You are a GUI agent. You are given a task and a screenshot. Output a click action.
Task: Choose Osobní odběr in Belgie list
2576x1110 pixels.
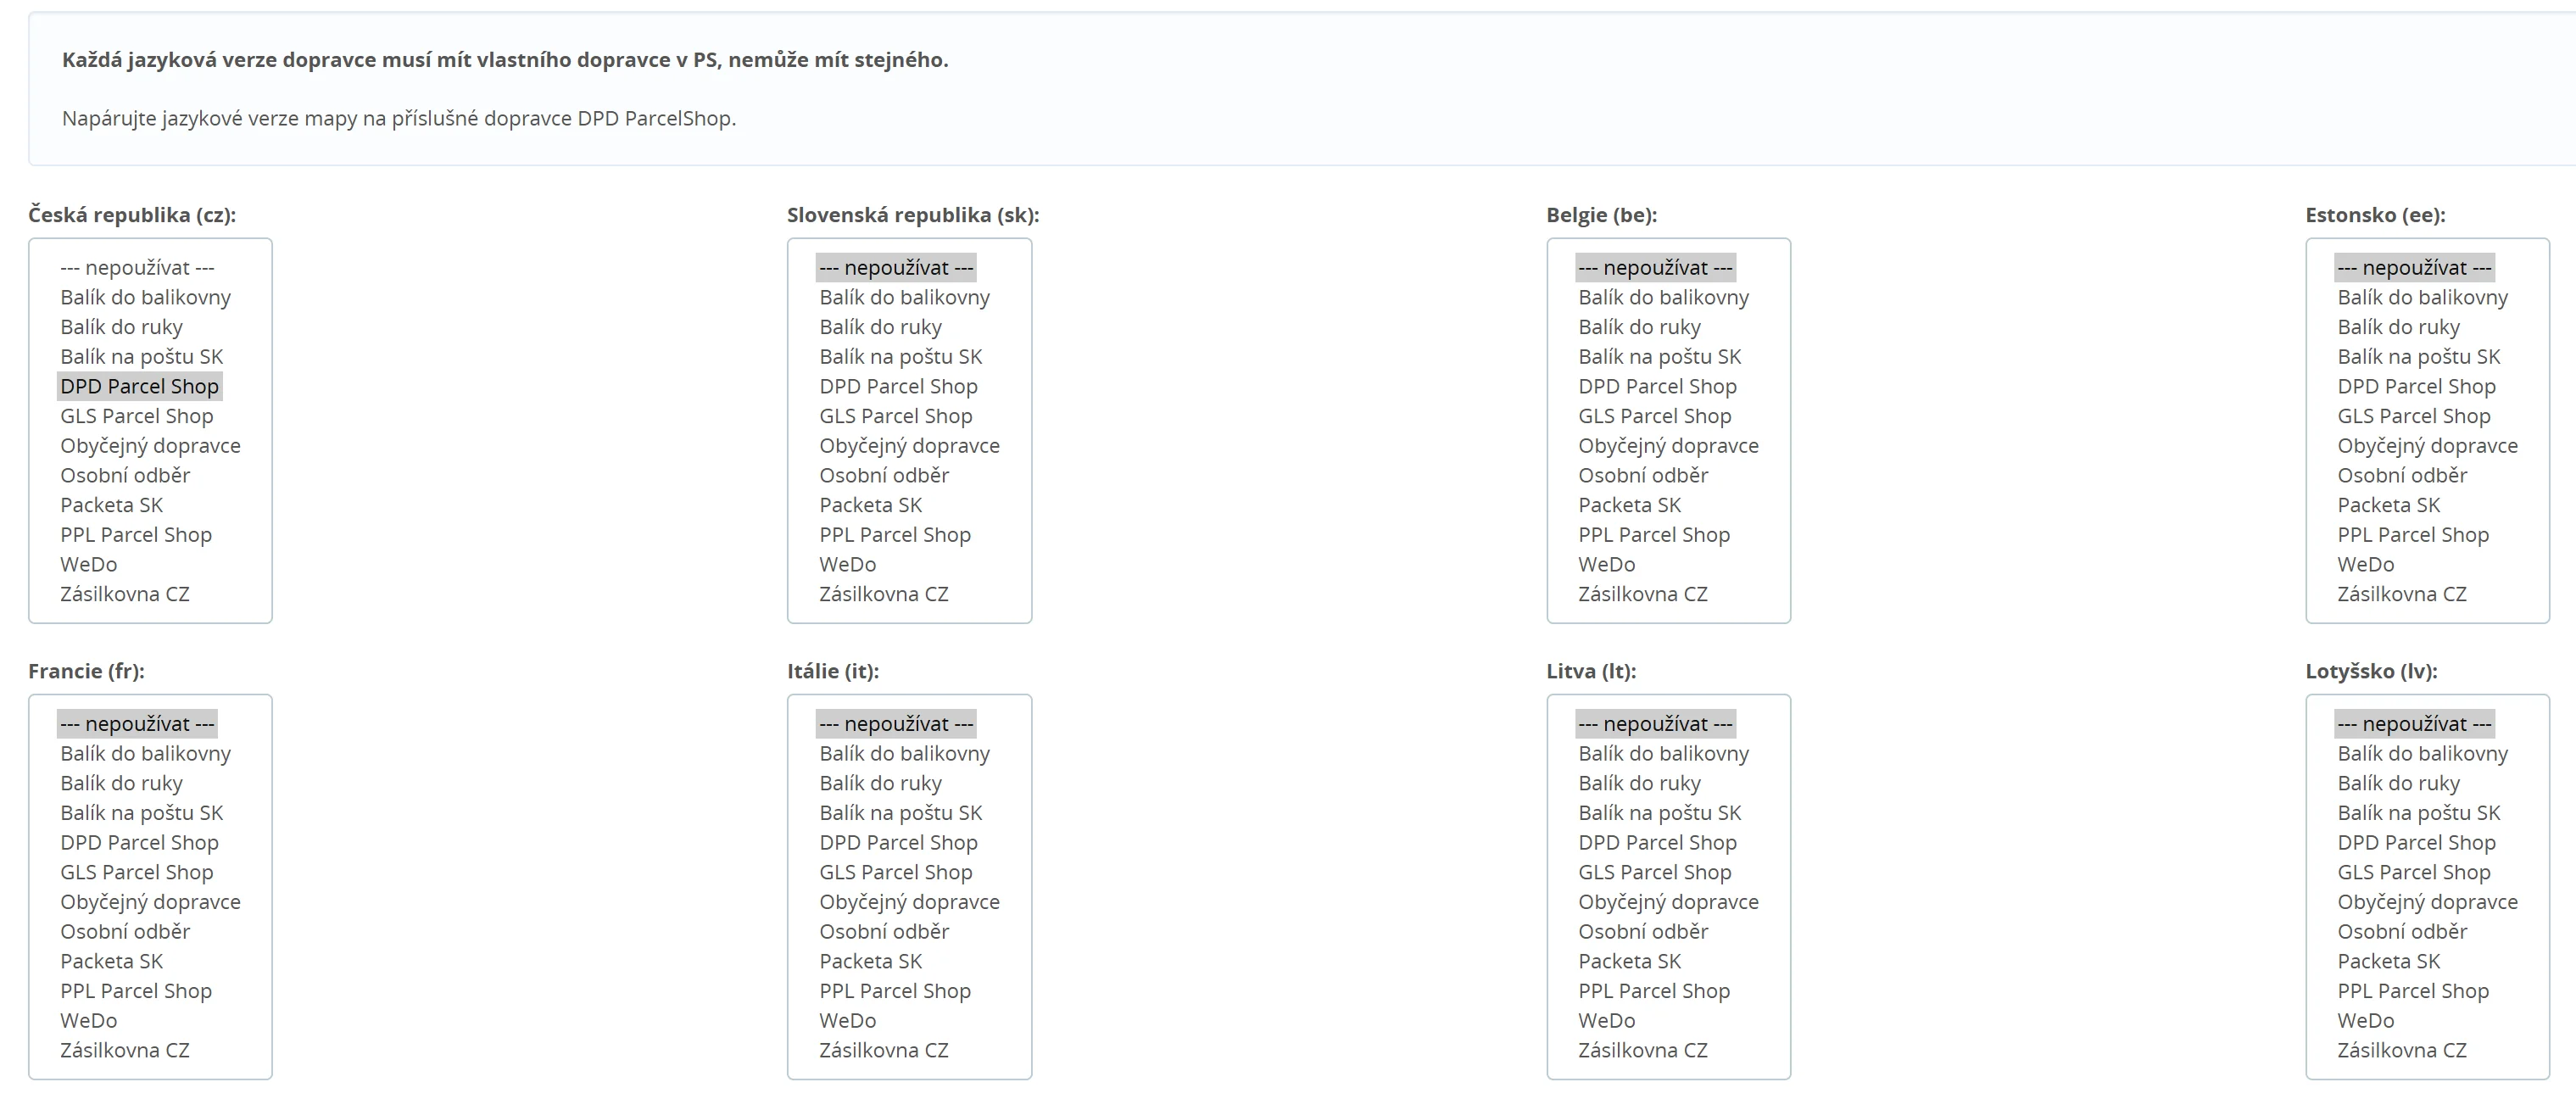(1643, 475)
